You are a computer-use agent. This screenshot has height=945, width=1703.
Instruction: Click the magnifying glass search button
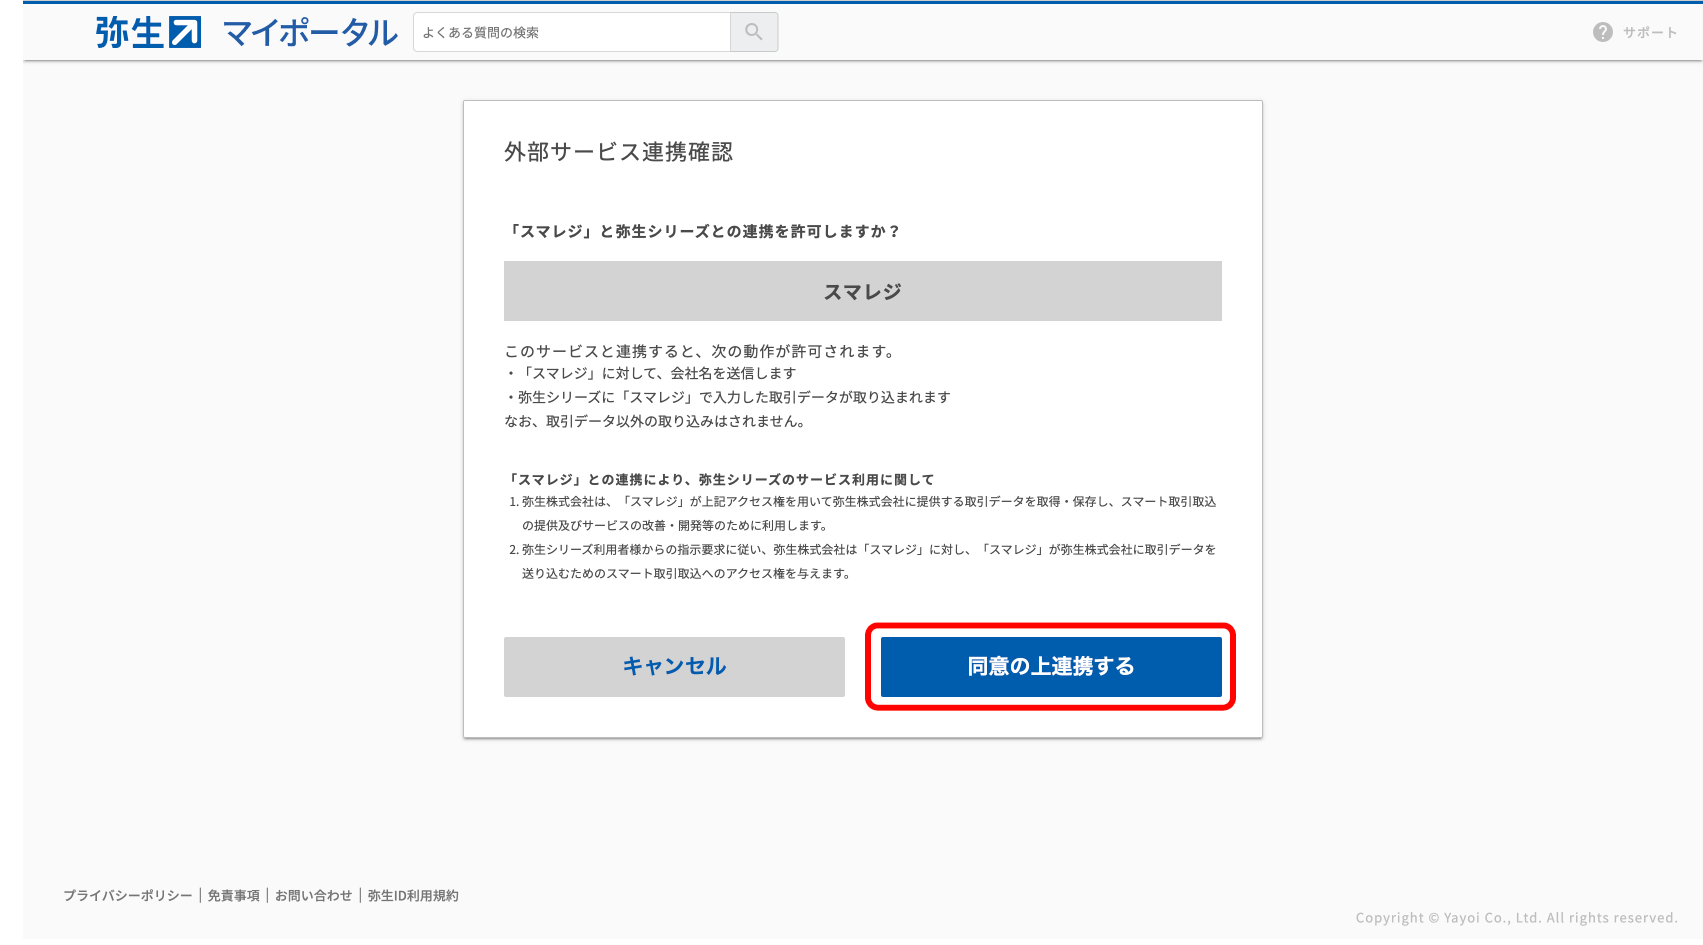(754, 32)
